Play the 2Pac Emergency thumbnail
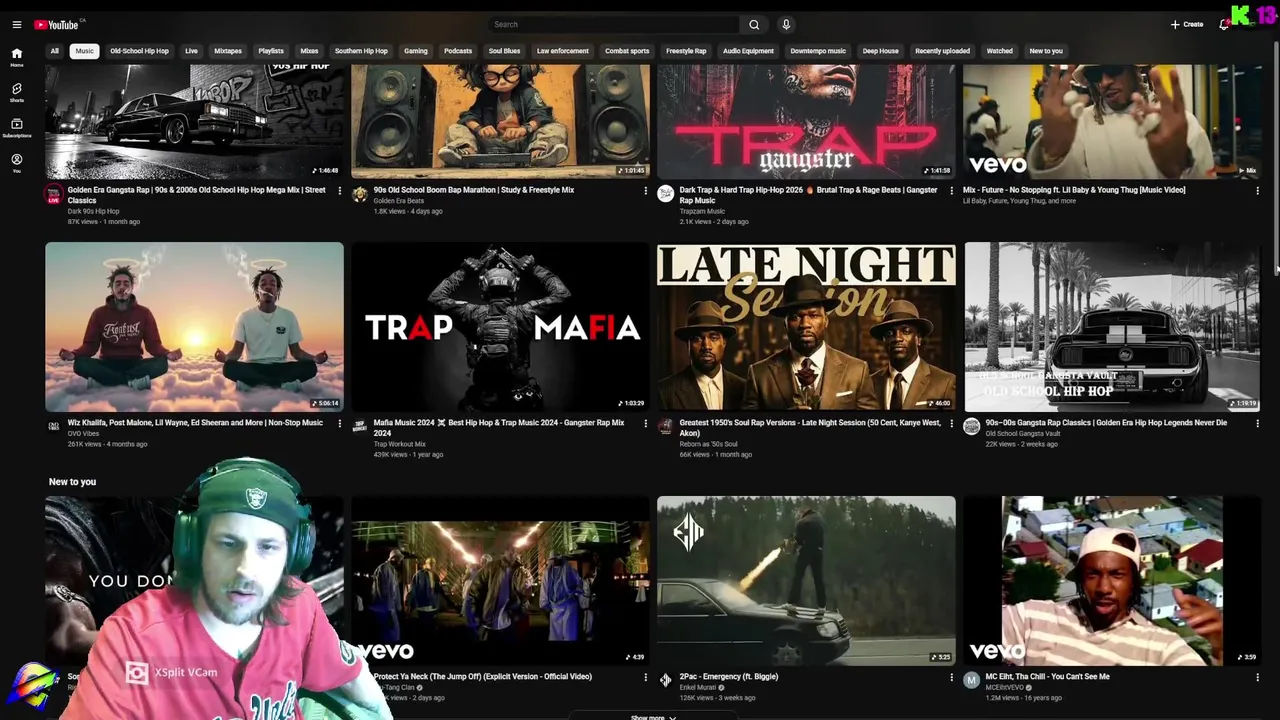 (x=806, y=581)
